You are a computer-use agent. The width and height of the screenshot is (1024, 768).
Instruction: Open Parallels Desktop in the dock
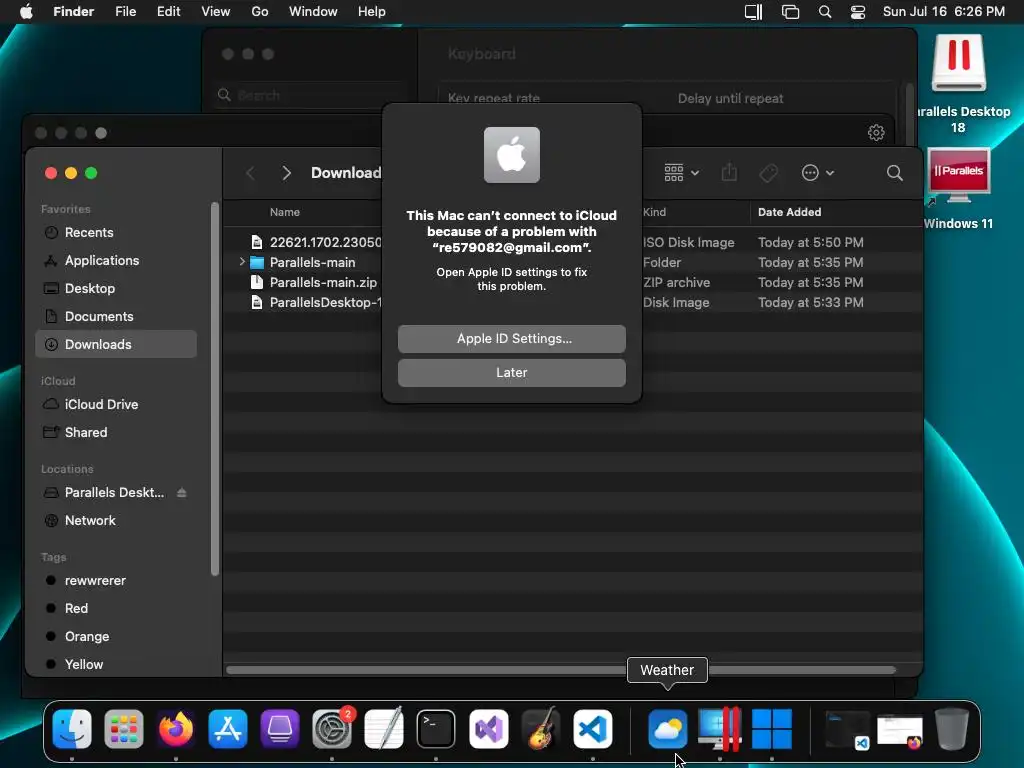[720, 728]
